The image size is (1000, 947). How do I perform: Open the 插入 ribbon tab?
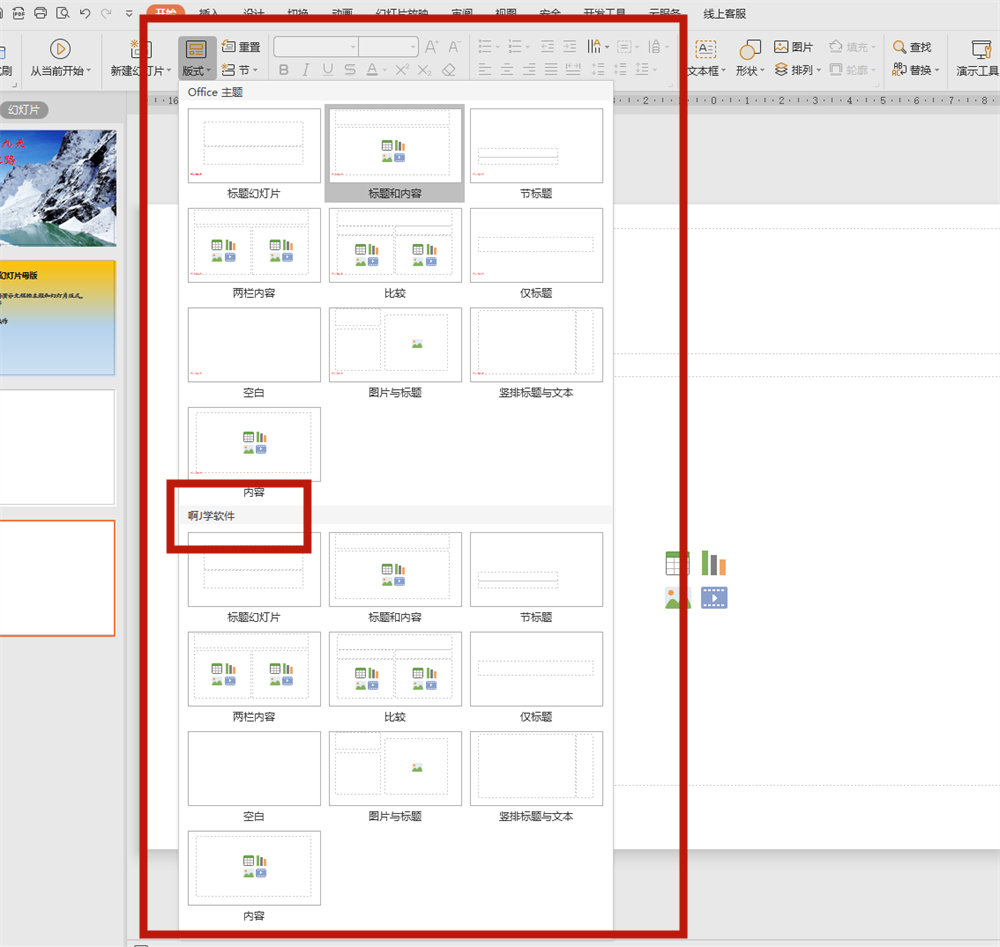209,13
